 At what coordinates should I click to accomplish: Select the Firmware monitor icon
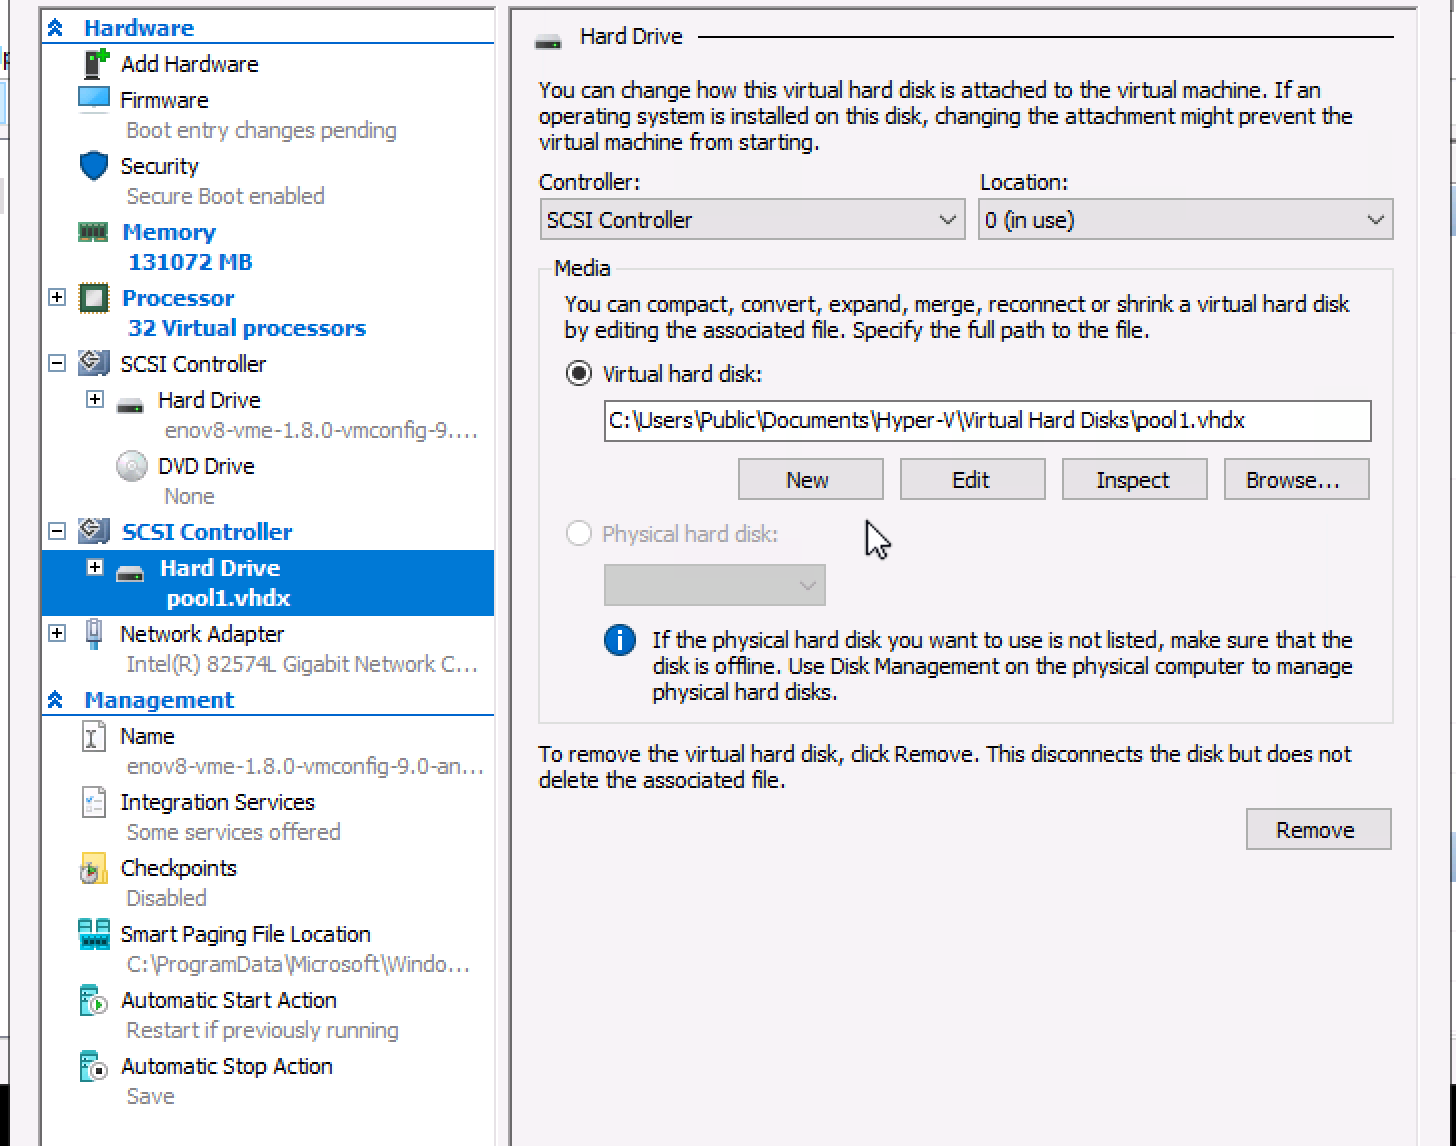tap(94, 100)
